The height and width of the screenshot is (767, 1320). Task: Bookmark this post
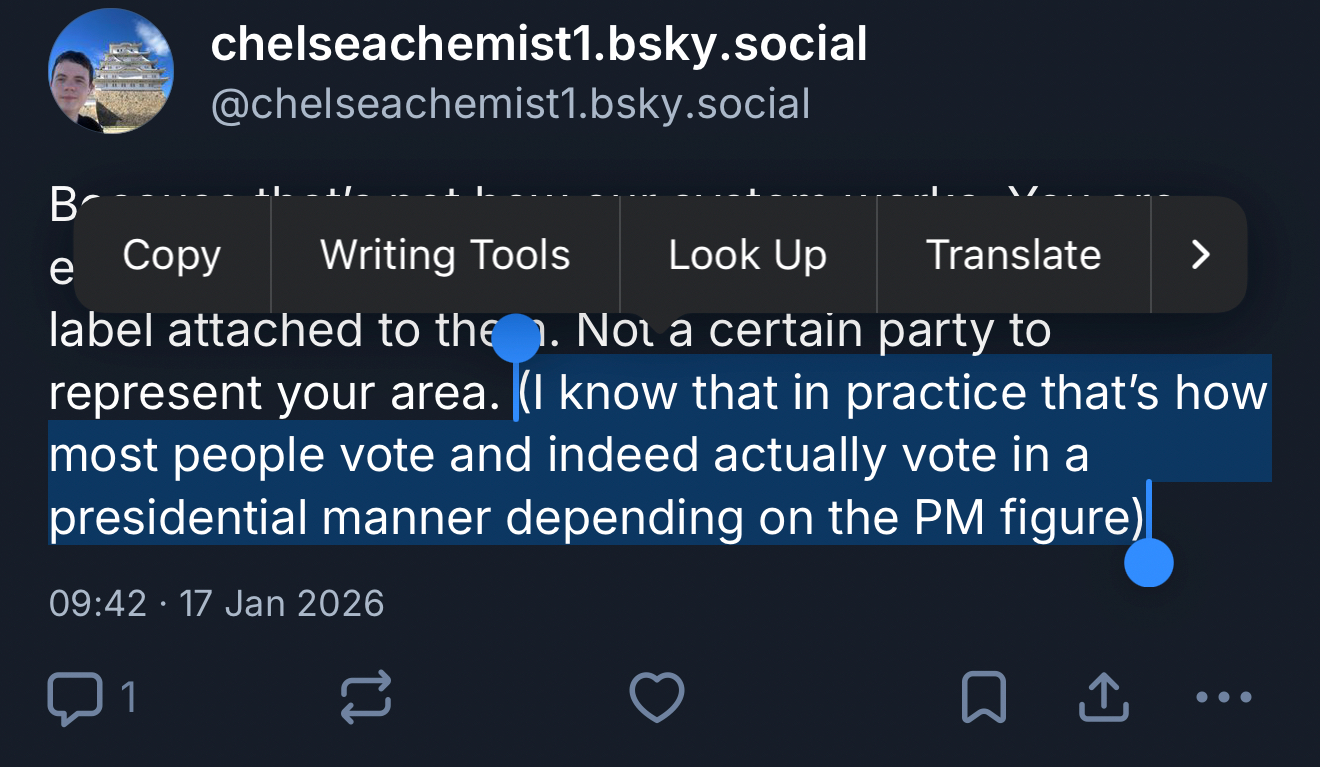pyautogui.click(x=983, y=697)
